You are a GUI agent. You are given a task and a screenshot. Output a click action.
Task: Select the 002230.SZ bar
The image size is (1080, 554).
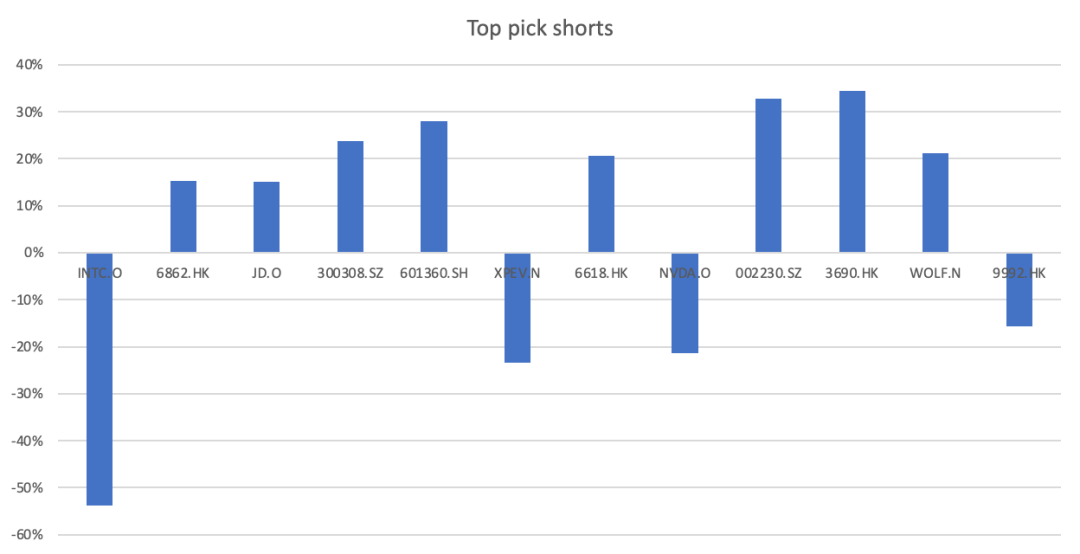click(768, 176)
